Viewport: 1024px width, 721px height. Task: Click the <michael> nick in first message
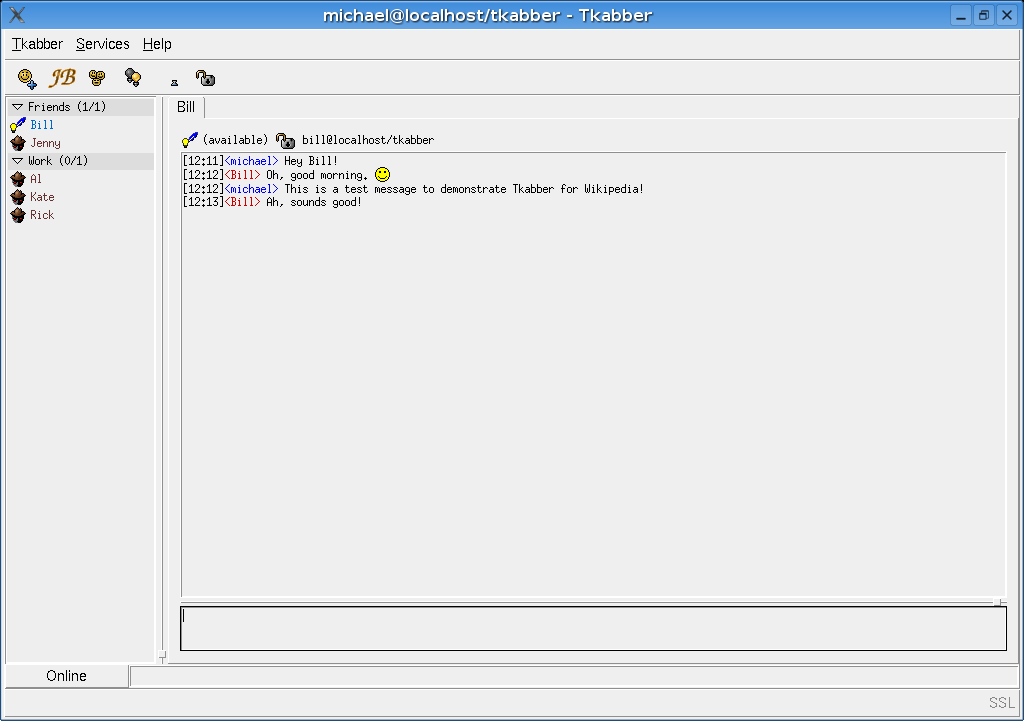point(251,161)
